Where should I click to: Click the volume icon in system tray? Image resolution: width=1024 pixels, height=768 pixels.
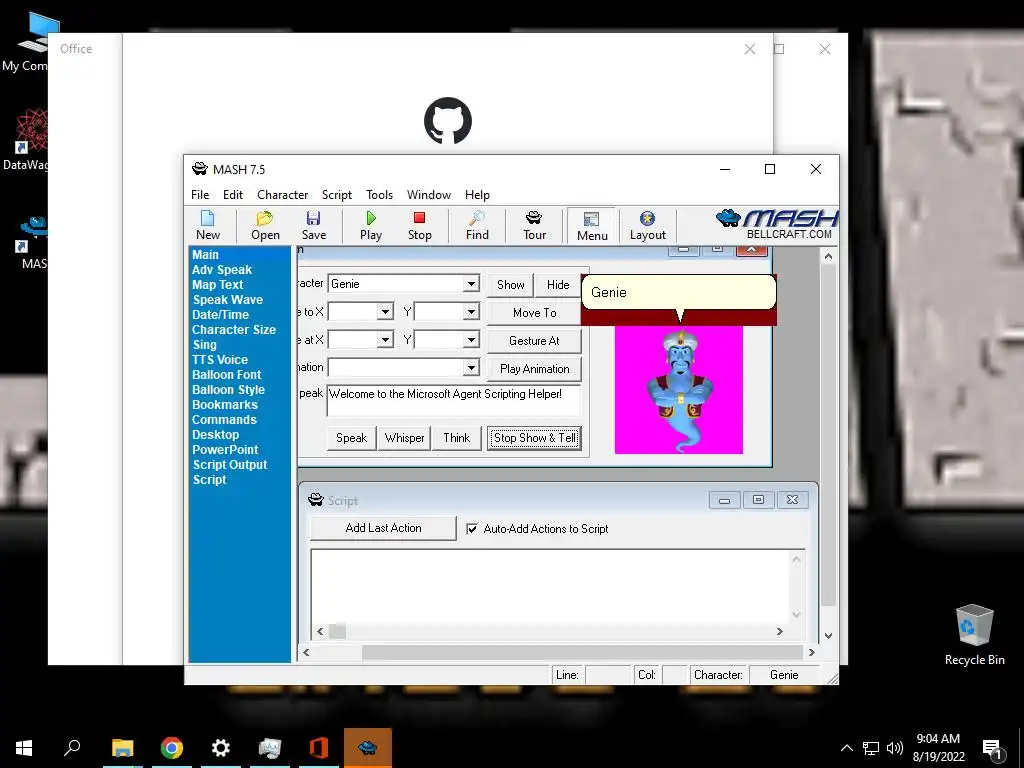click(895, 748)
